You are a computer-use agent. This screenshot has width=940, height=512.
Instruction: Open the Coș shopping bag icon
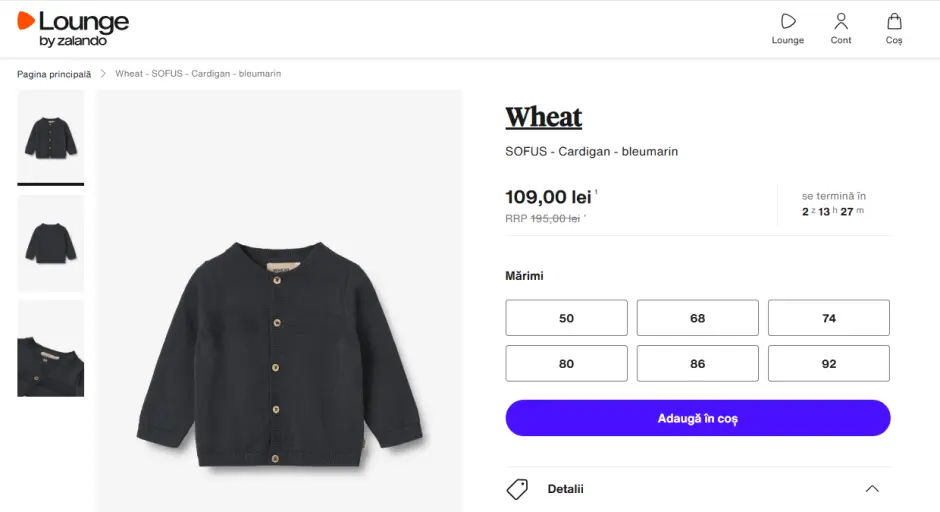point(894,22)
